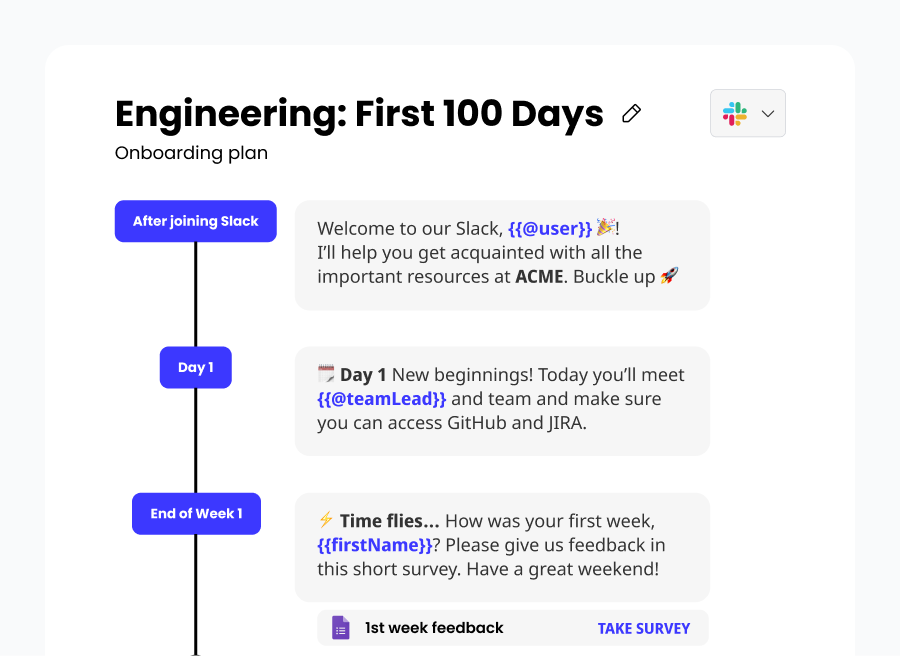Click the Engineering: First 100 Days title
The image size is (900, 656).
359,114
